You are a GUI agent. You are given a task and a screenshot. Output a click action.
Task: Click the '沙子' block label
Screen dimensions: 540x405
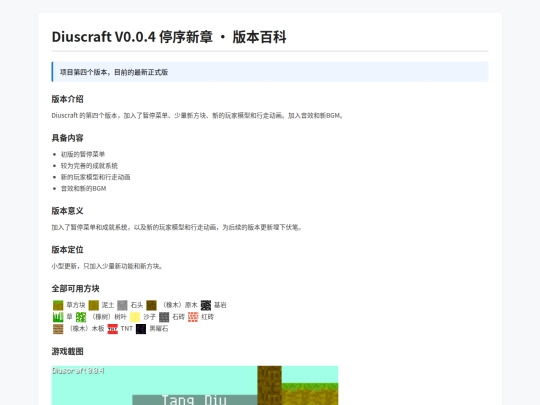coord(149,317)
